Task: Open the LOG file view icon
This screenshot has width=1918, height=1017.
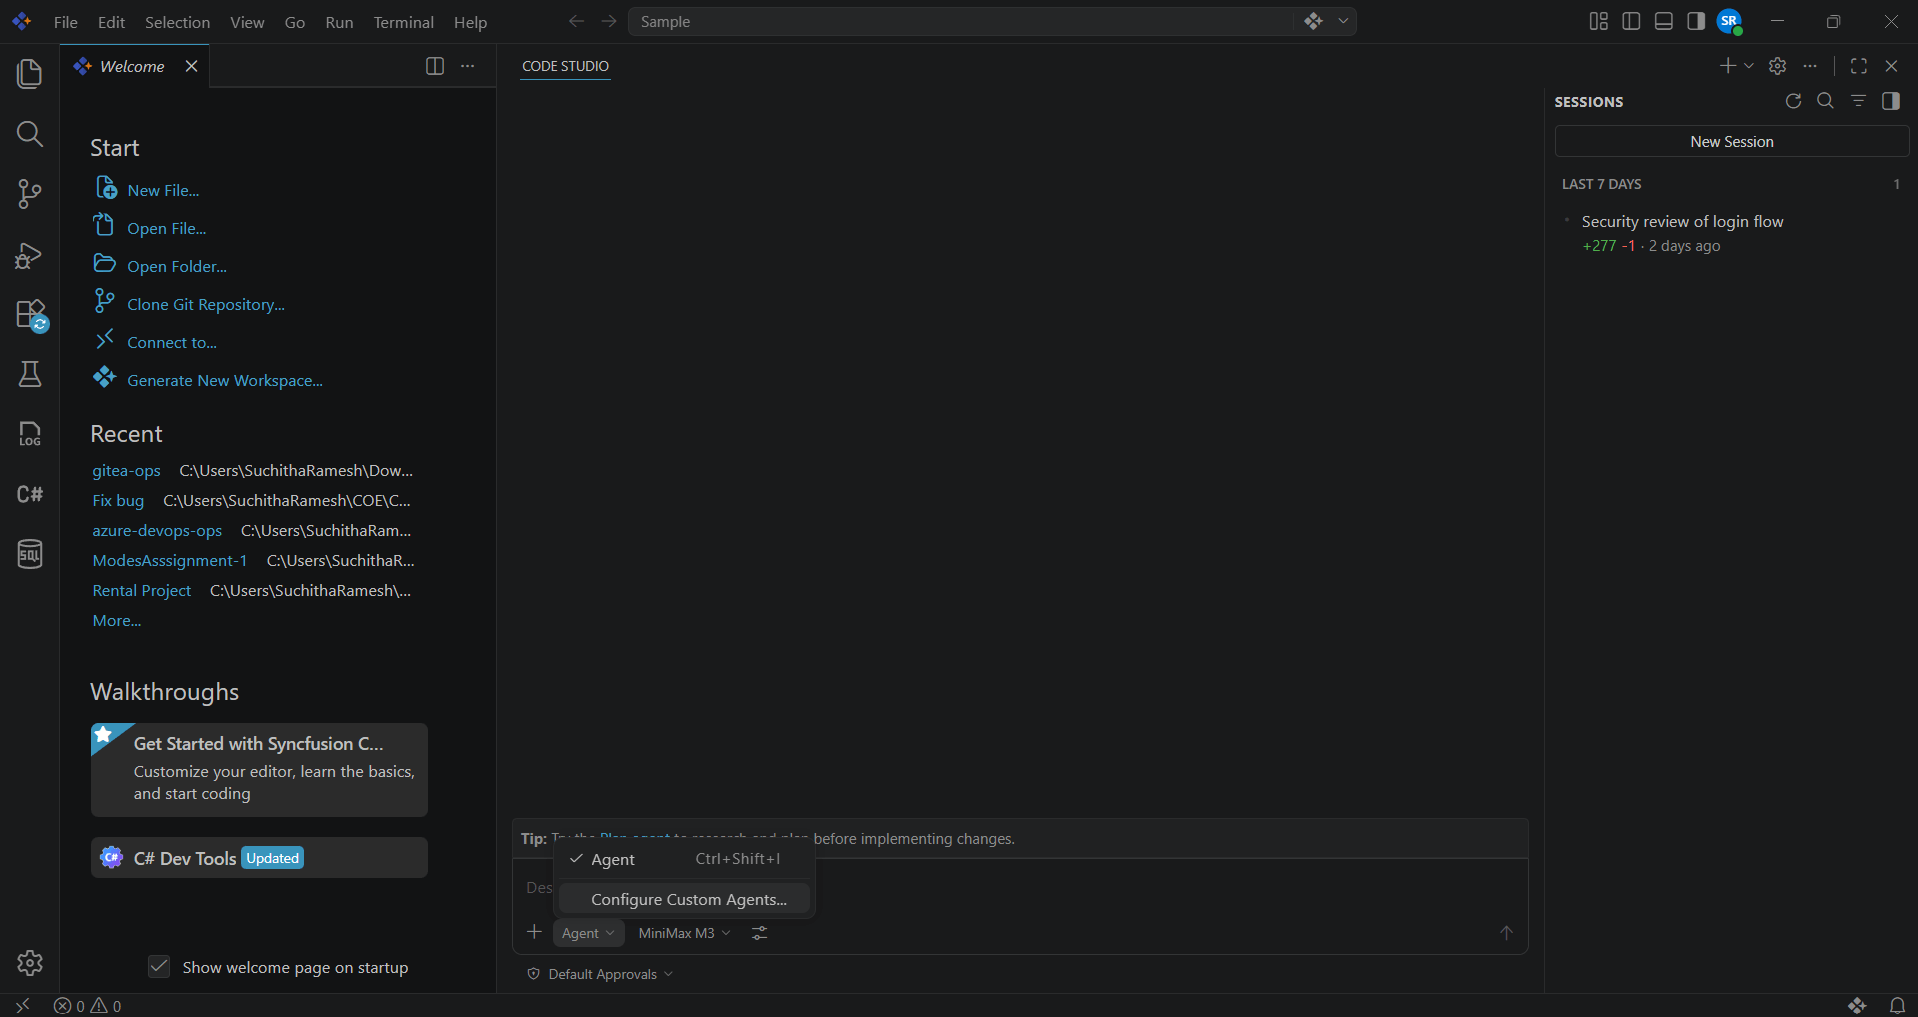Action: click(x=30, y=434)
